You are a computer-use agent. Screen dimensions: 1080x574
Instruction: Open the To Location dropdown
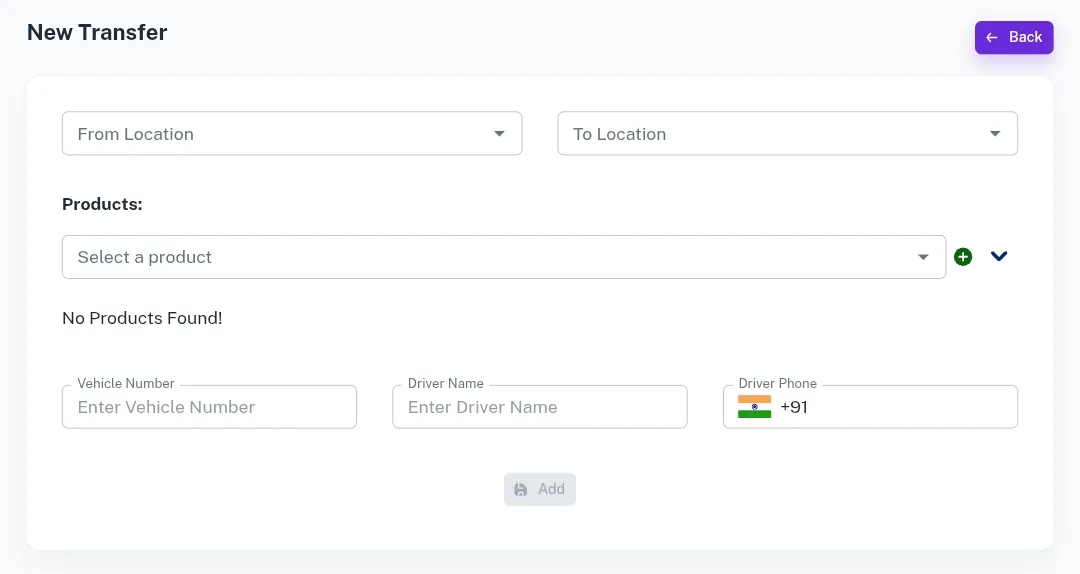coord(787,134)
